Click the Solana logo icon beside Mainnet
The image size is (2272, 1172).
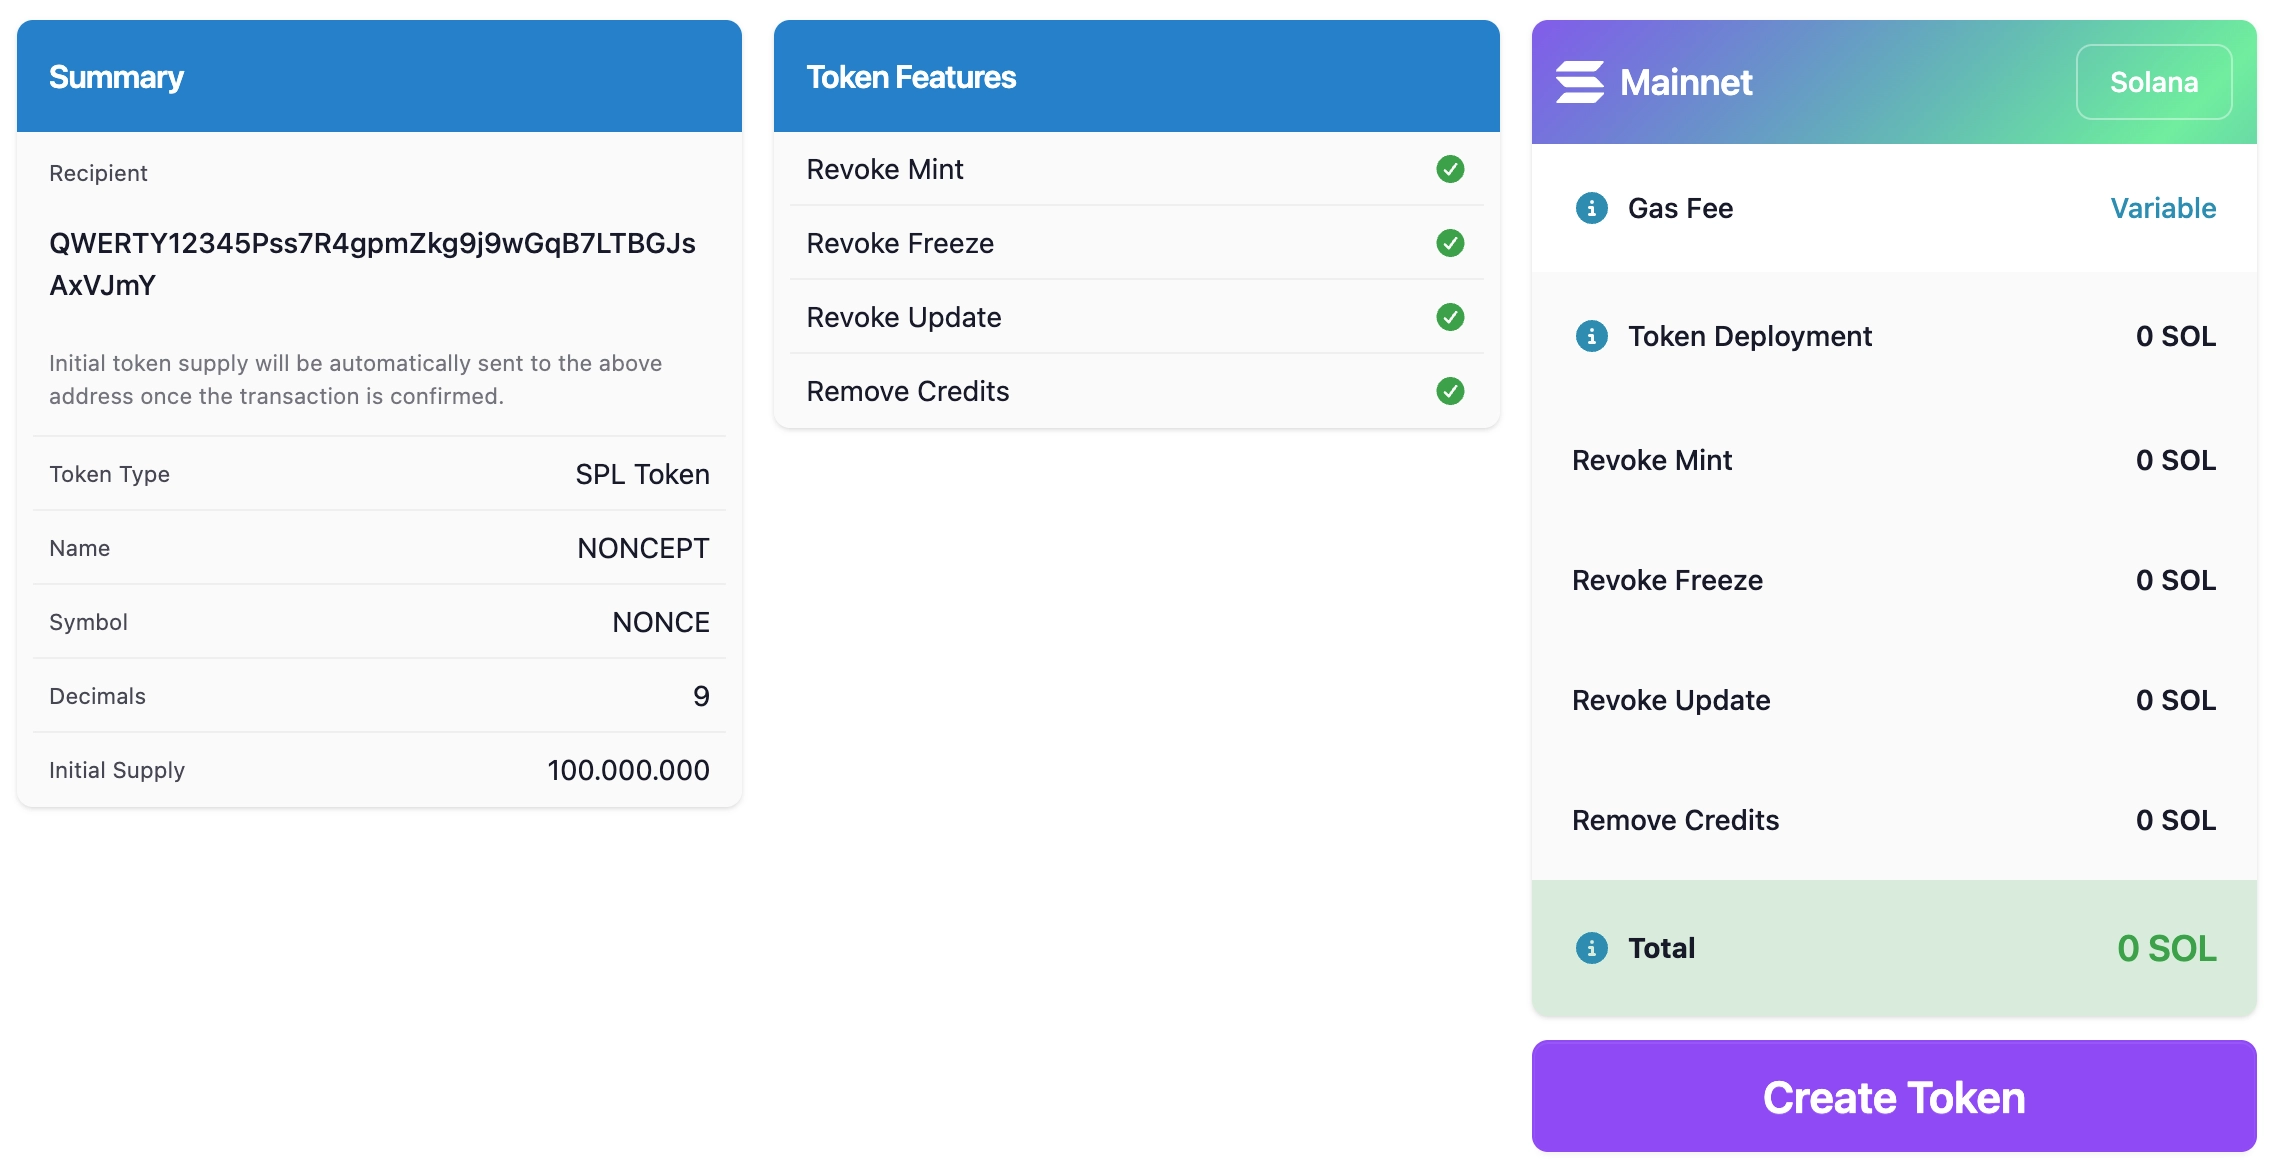tap(1580, 82)
